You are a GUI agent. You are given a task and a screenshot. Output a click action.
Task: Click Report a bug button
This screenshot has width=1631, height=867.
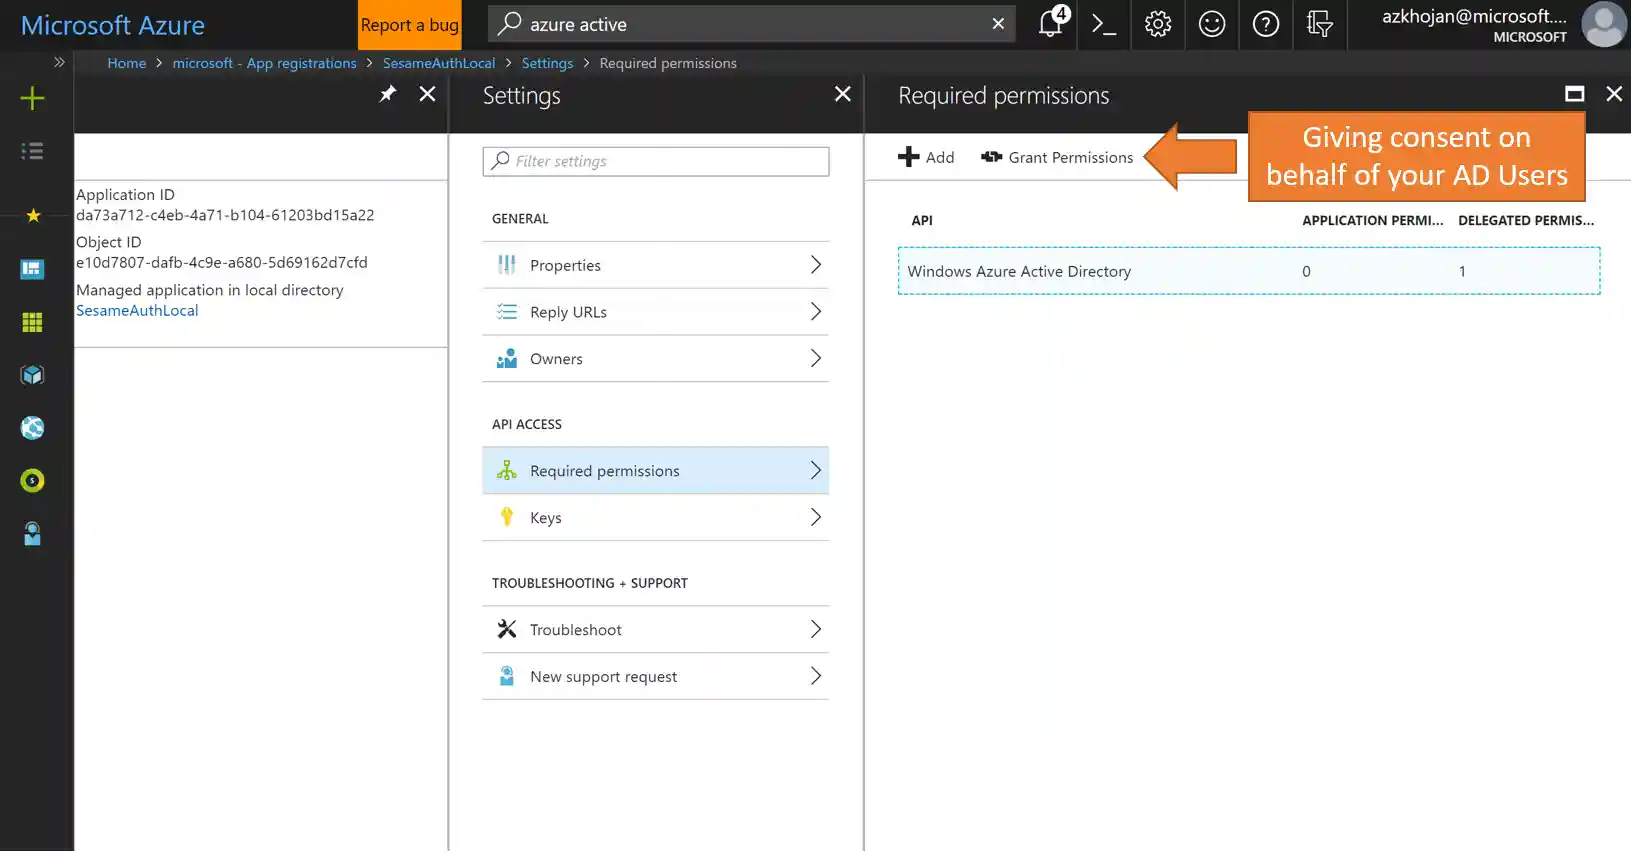pyautogui.click(x=409, y=25)
